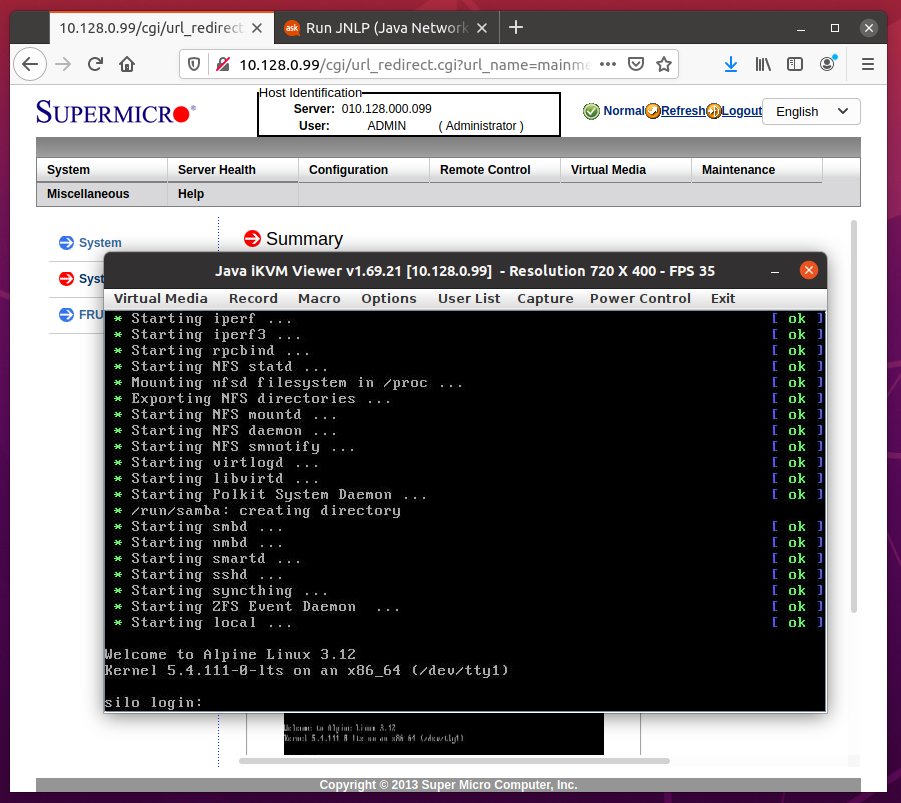Open the Capture menu in iKVM

[x=545, y=298]
